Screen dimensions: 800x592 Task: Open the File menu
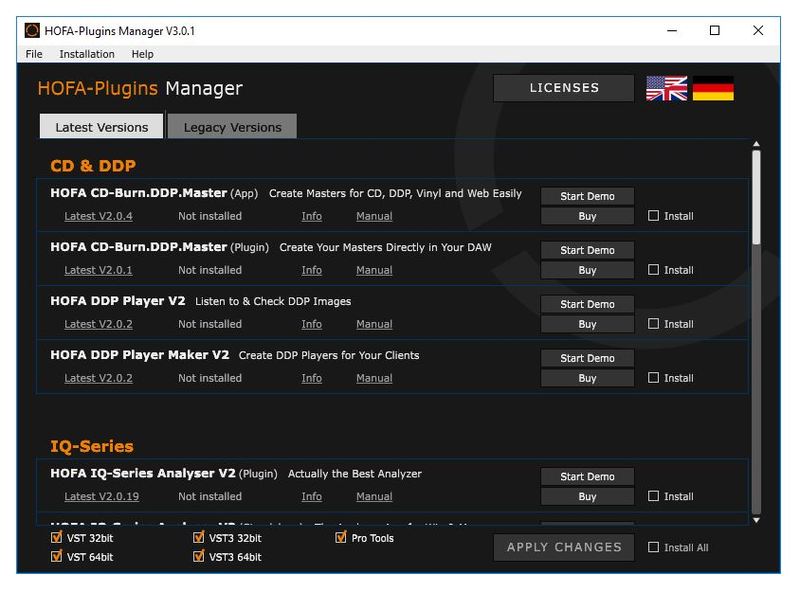(34, 54)
